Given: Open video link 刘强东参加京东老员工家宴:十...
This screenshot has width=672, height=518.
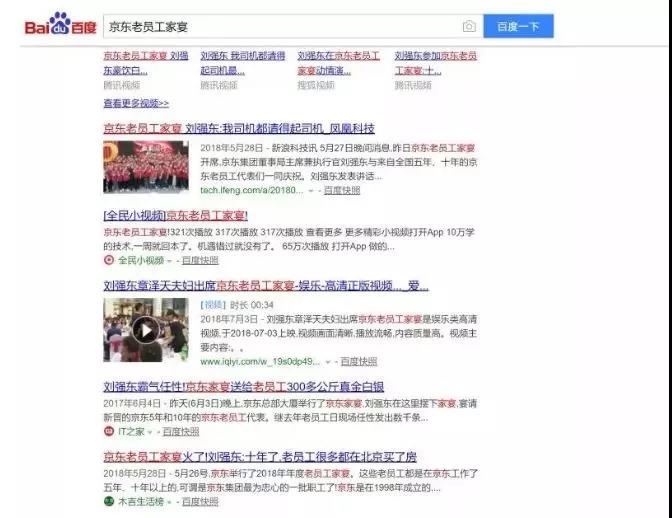Looking at the screenshot, I should [x=436, y=63].
